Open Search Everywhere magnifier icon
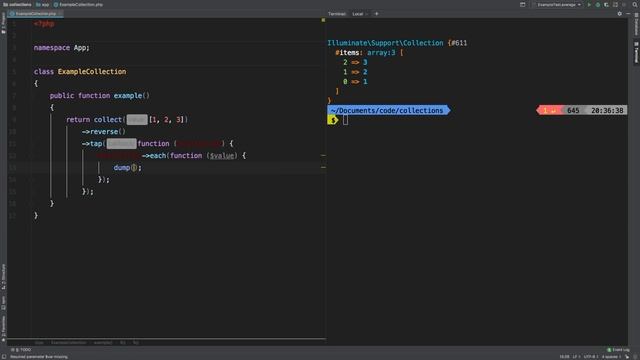640x360 pixels. (x=635, y=4)
